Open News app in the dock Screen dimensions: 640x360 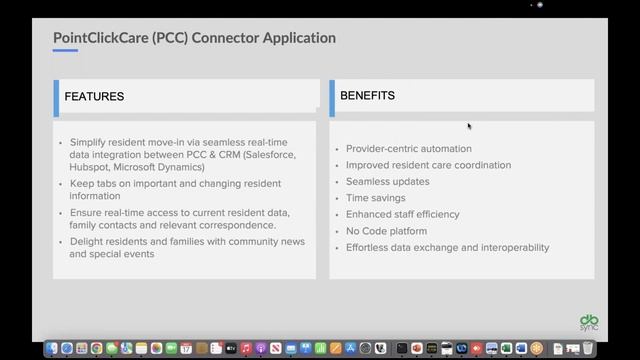coord(276,348)
